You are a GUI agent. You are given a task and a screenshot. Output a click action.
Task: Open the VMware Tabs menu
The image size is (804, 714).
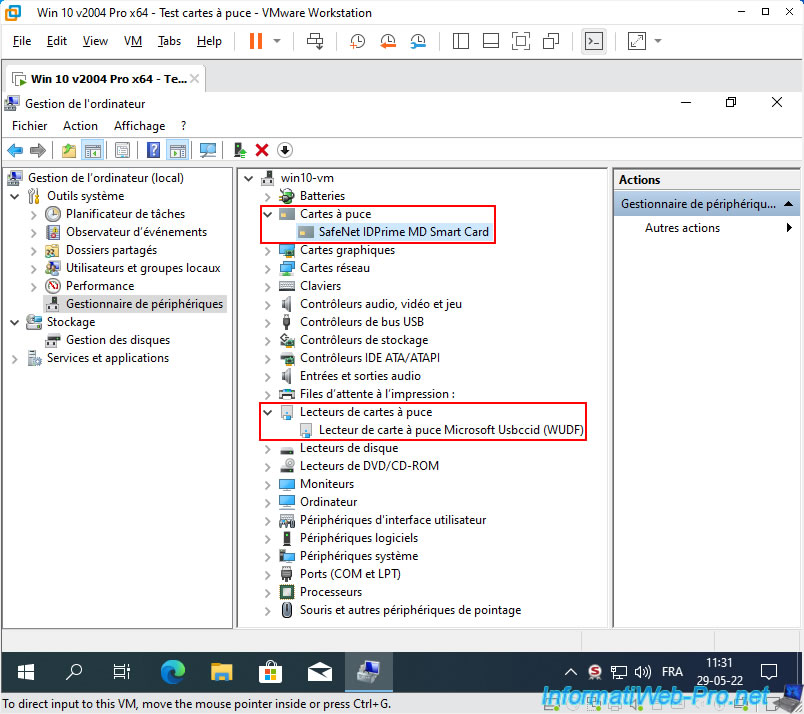[x=169, y=41]
